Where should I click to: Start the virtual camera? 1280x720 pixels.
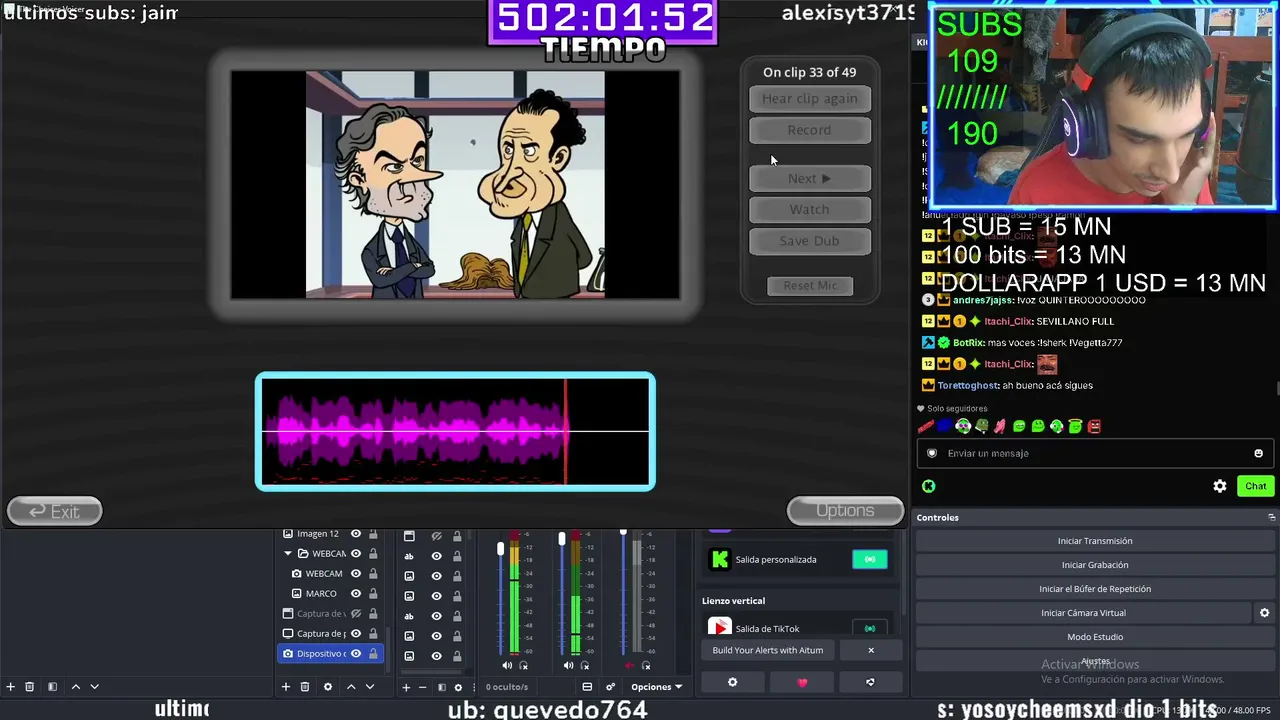click(1083, 613)
